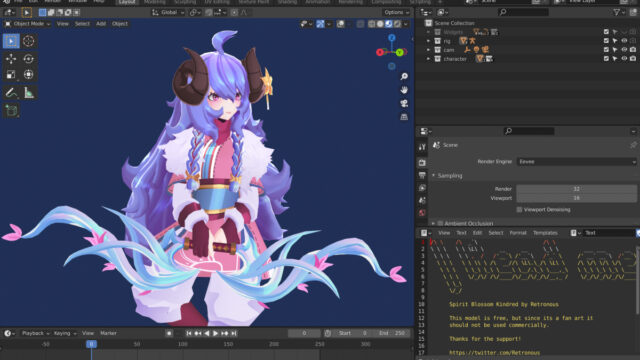Select the Annotate tool
The image size is (640, 360).
pos(11,93)
